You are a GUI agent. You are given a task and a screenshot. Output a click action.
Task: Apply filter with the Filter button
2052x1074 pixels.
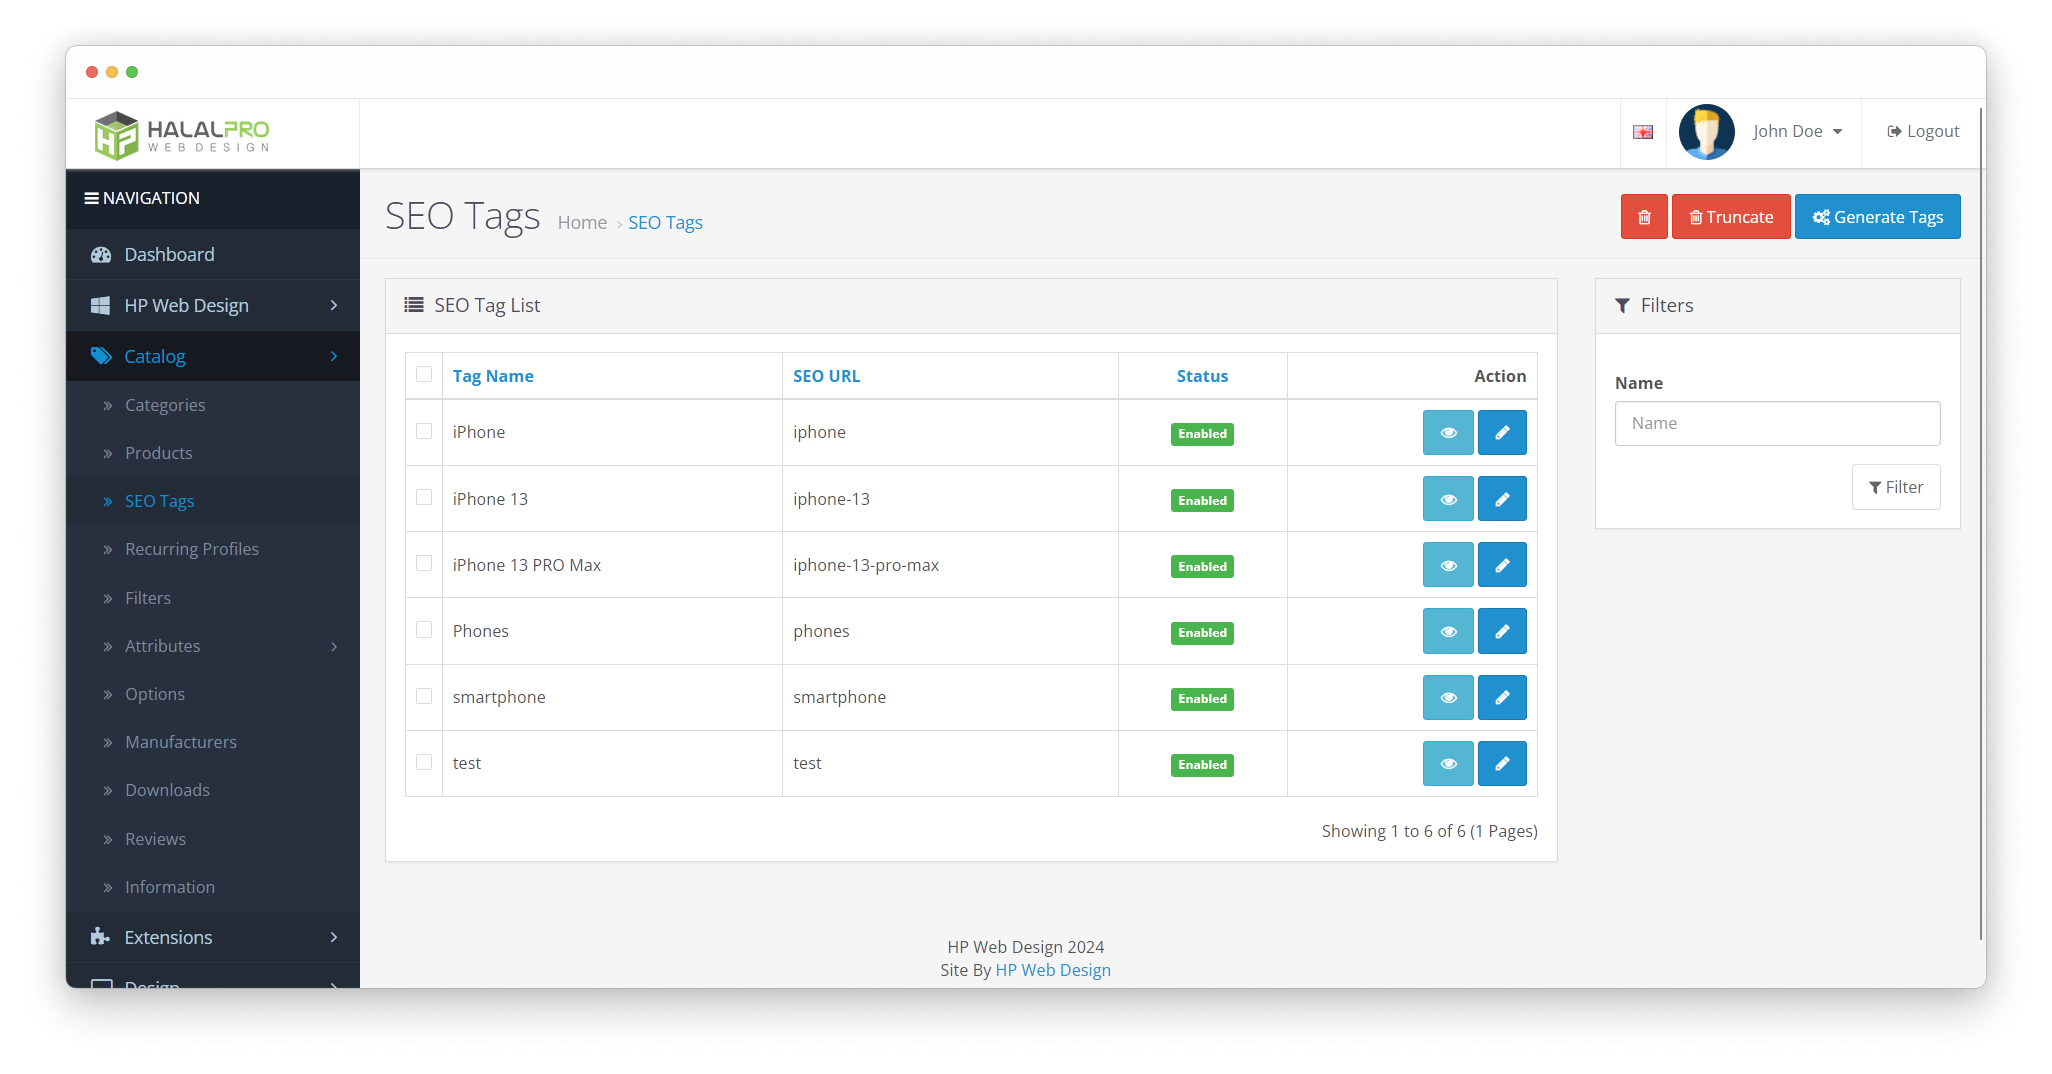point(1896,487)
